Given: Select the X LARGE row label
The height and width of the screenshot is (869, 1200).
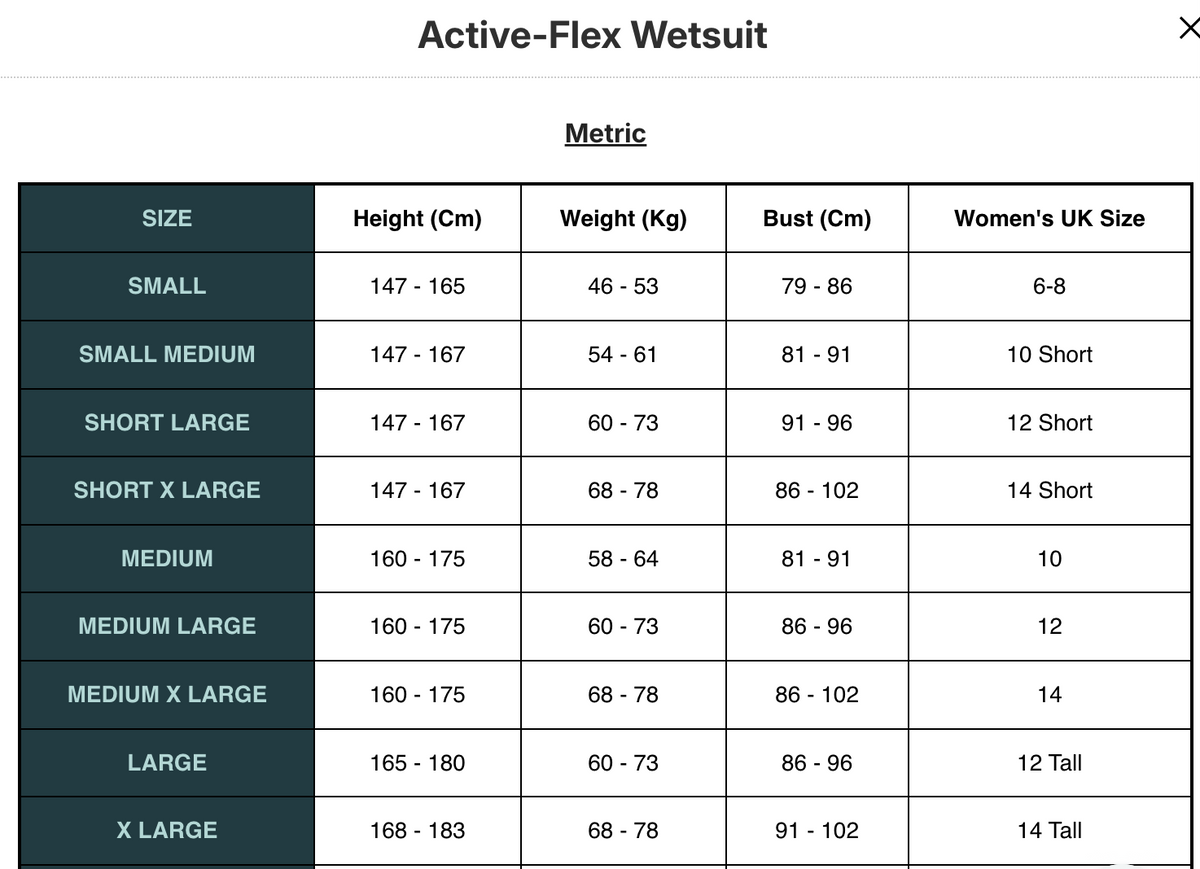Looking at the screenshot, I should (x=167, y=830).
